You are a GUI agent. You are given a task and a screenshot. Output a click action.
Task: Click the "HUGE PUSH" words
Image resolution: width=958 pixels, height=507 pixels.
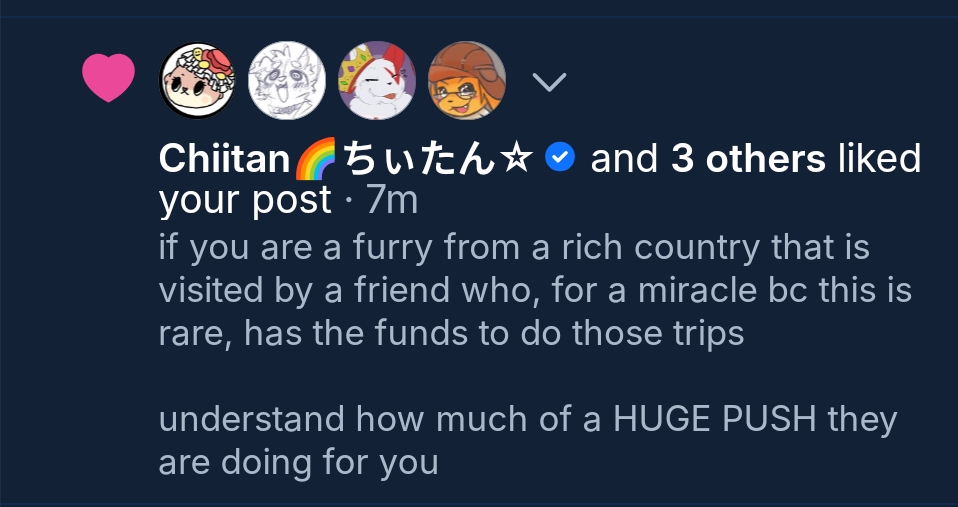(714, 419)
